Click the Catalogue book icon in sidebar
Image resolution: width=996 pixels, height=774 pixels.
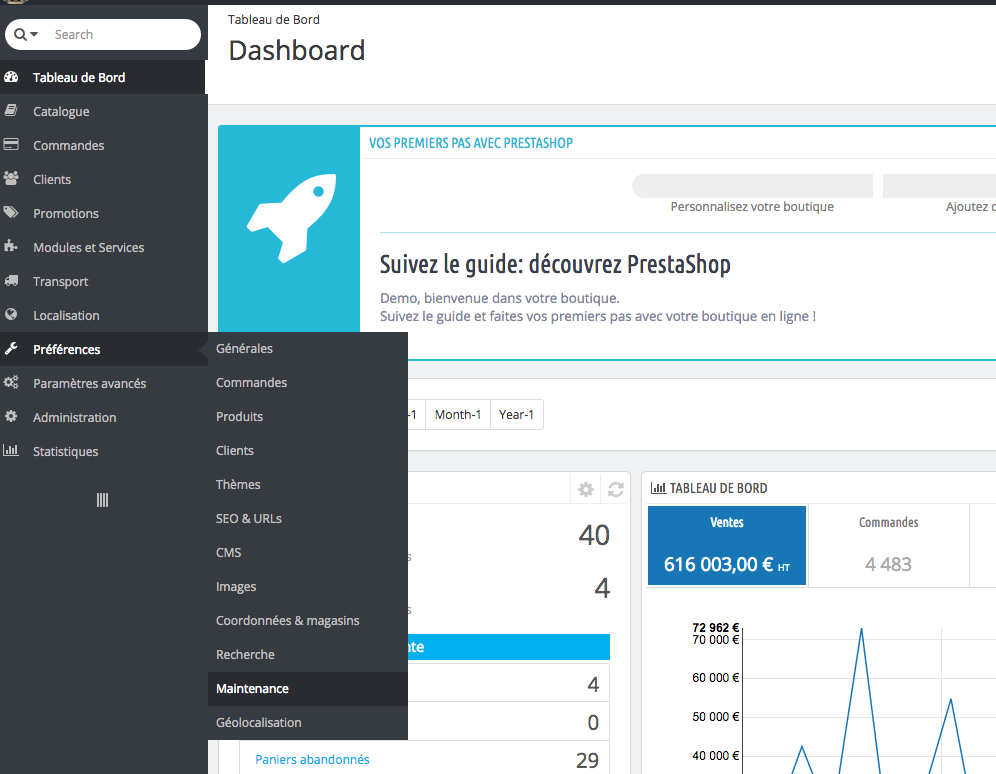12,111
